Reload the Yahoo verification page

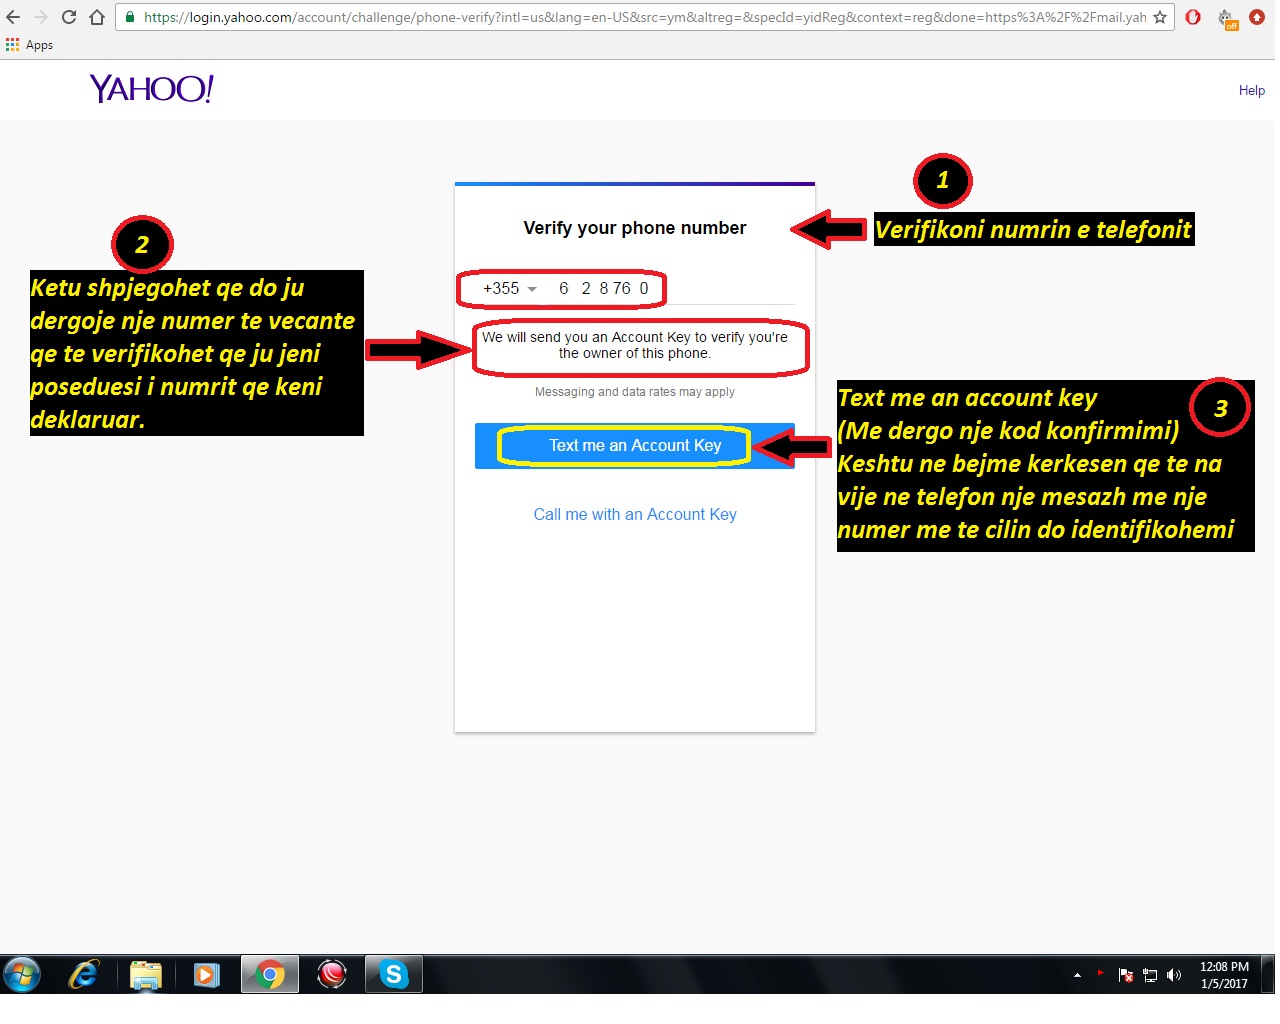(x=69, y=17)
